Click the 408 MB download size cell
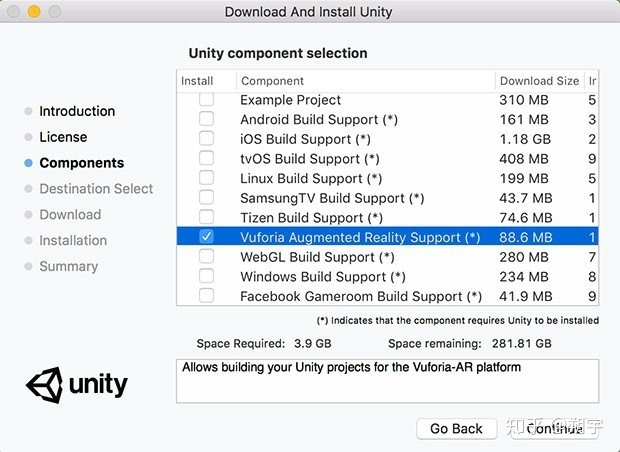Screen dimensions: 620x452 [524, 159]
